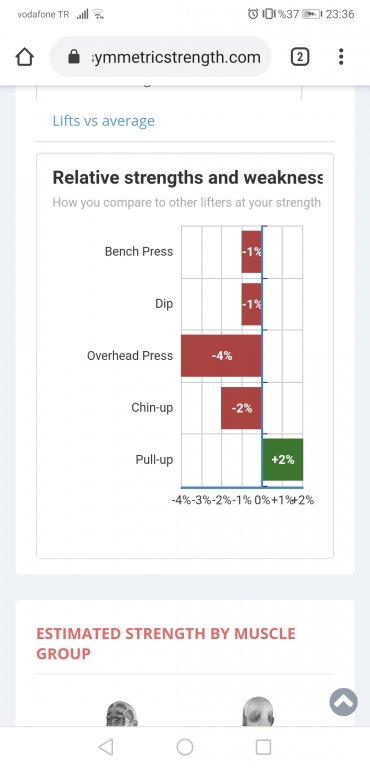
Task: Tap the battery status icon
Action: (311, 14)
